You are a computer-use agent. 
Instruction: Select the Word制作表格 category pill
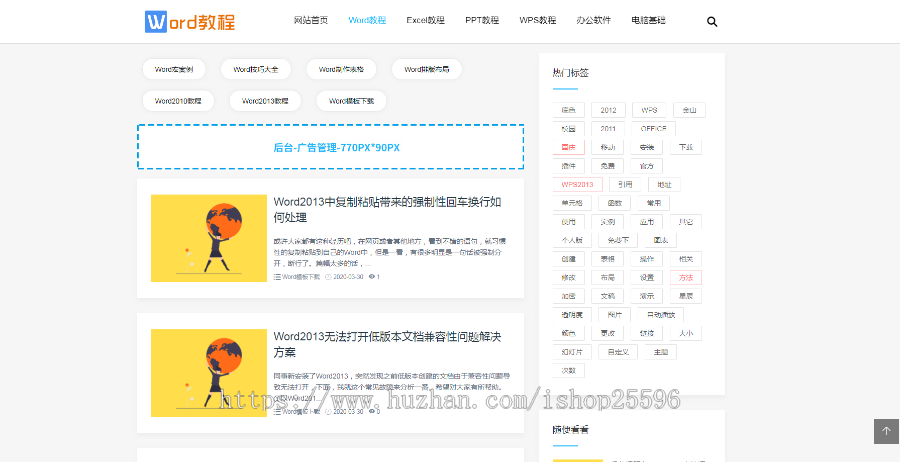click(x=341, y=69)
